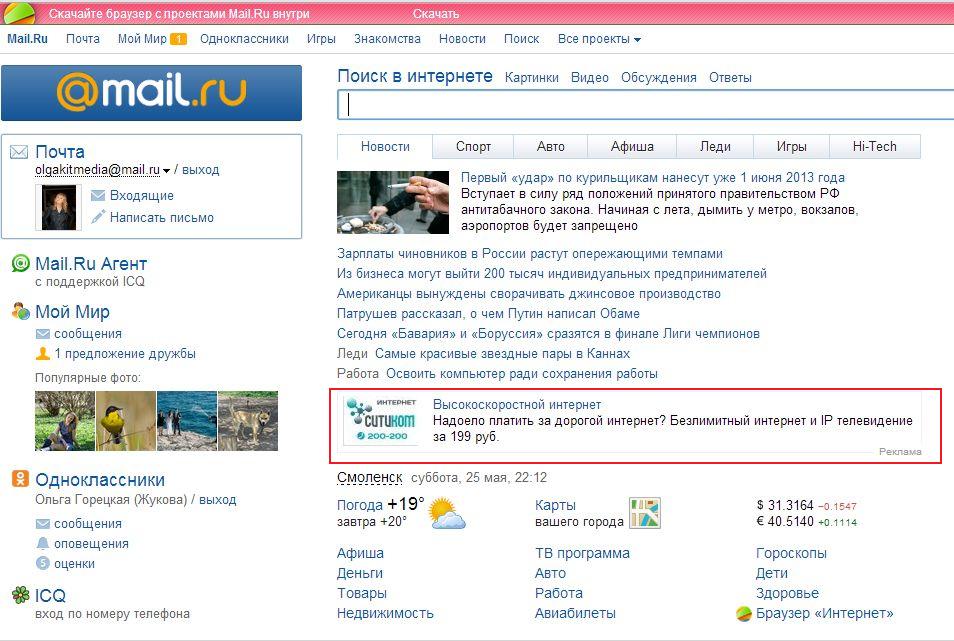This screenshot has width=954, height=641.
Task: Click the Почта envelope icon
Action: (x=19, y=151)
